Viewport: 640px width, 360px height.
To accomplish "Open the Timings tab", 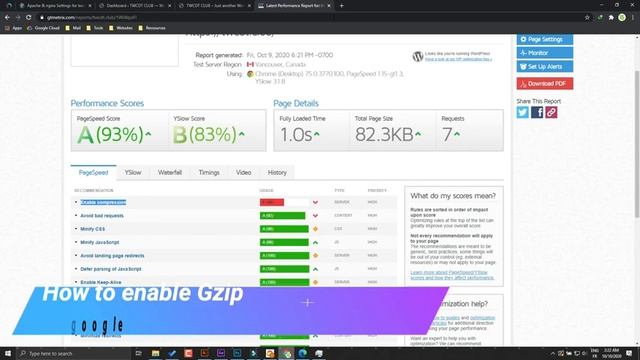I will (x=209, y=173).
